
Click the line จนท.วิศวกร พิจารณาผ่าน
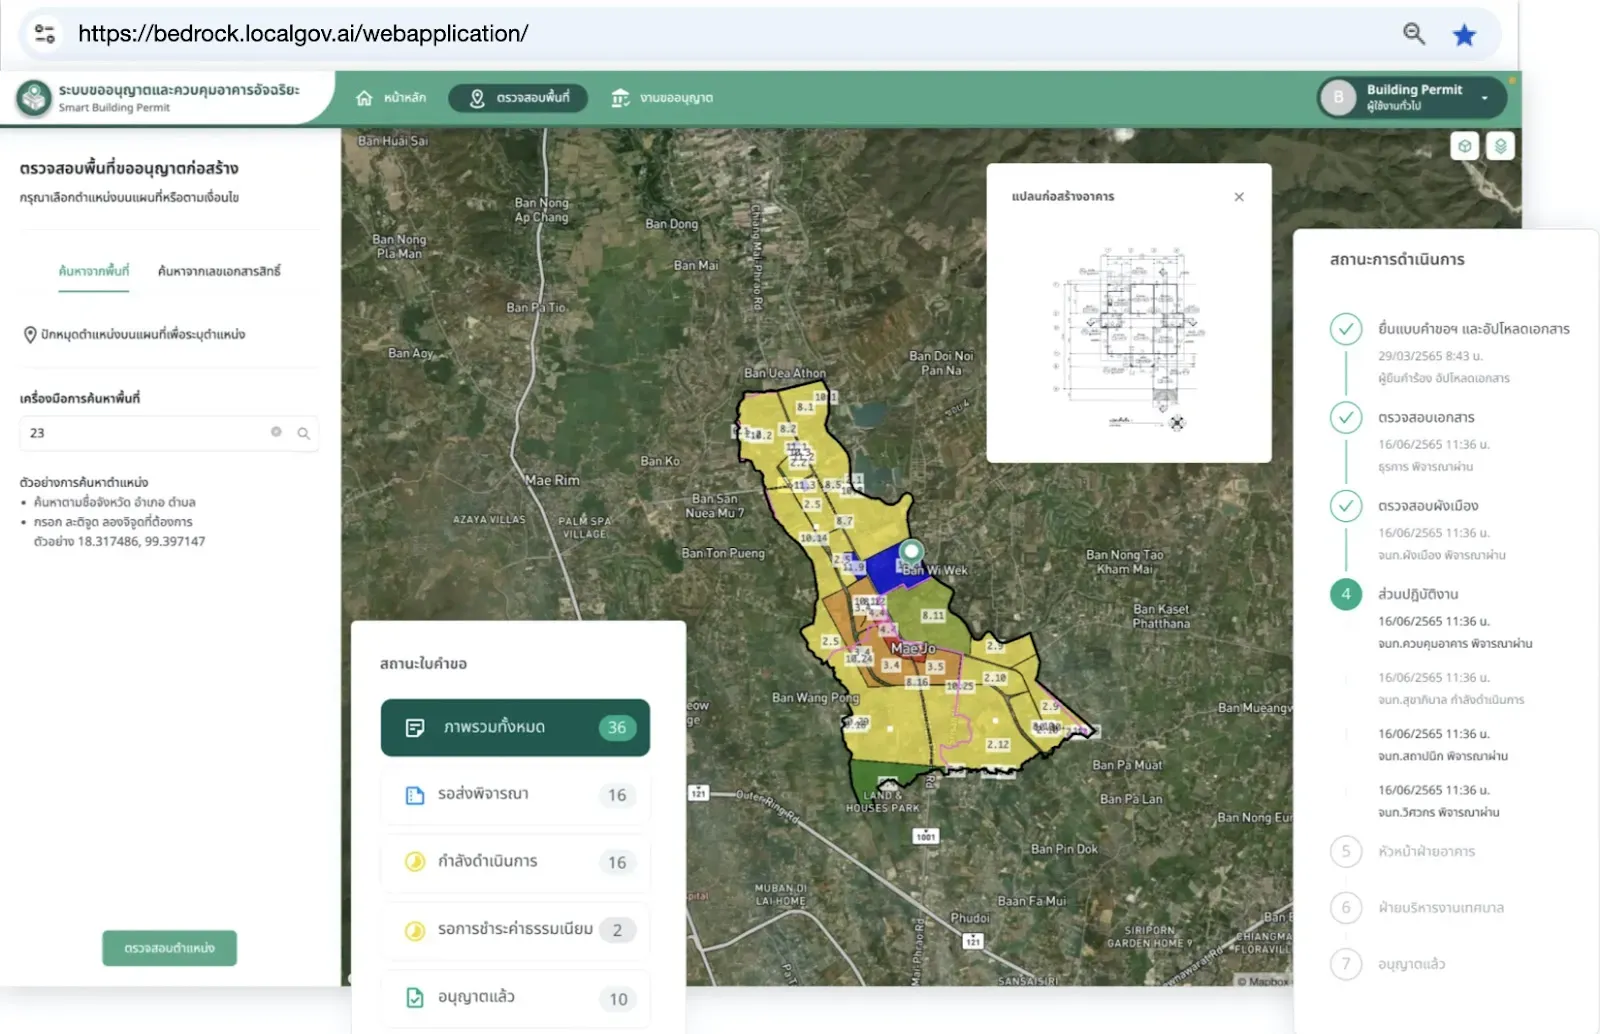[x=1439, y=812]
